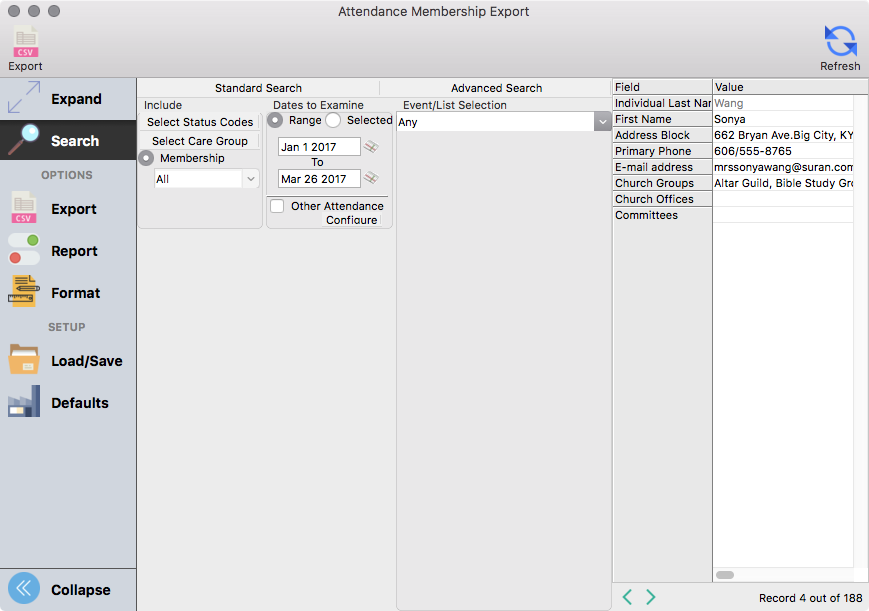Click the Refresh icon
This screenshot has height=611, width=869.
[839, 42]
